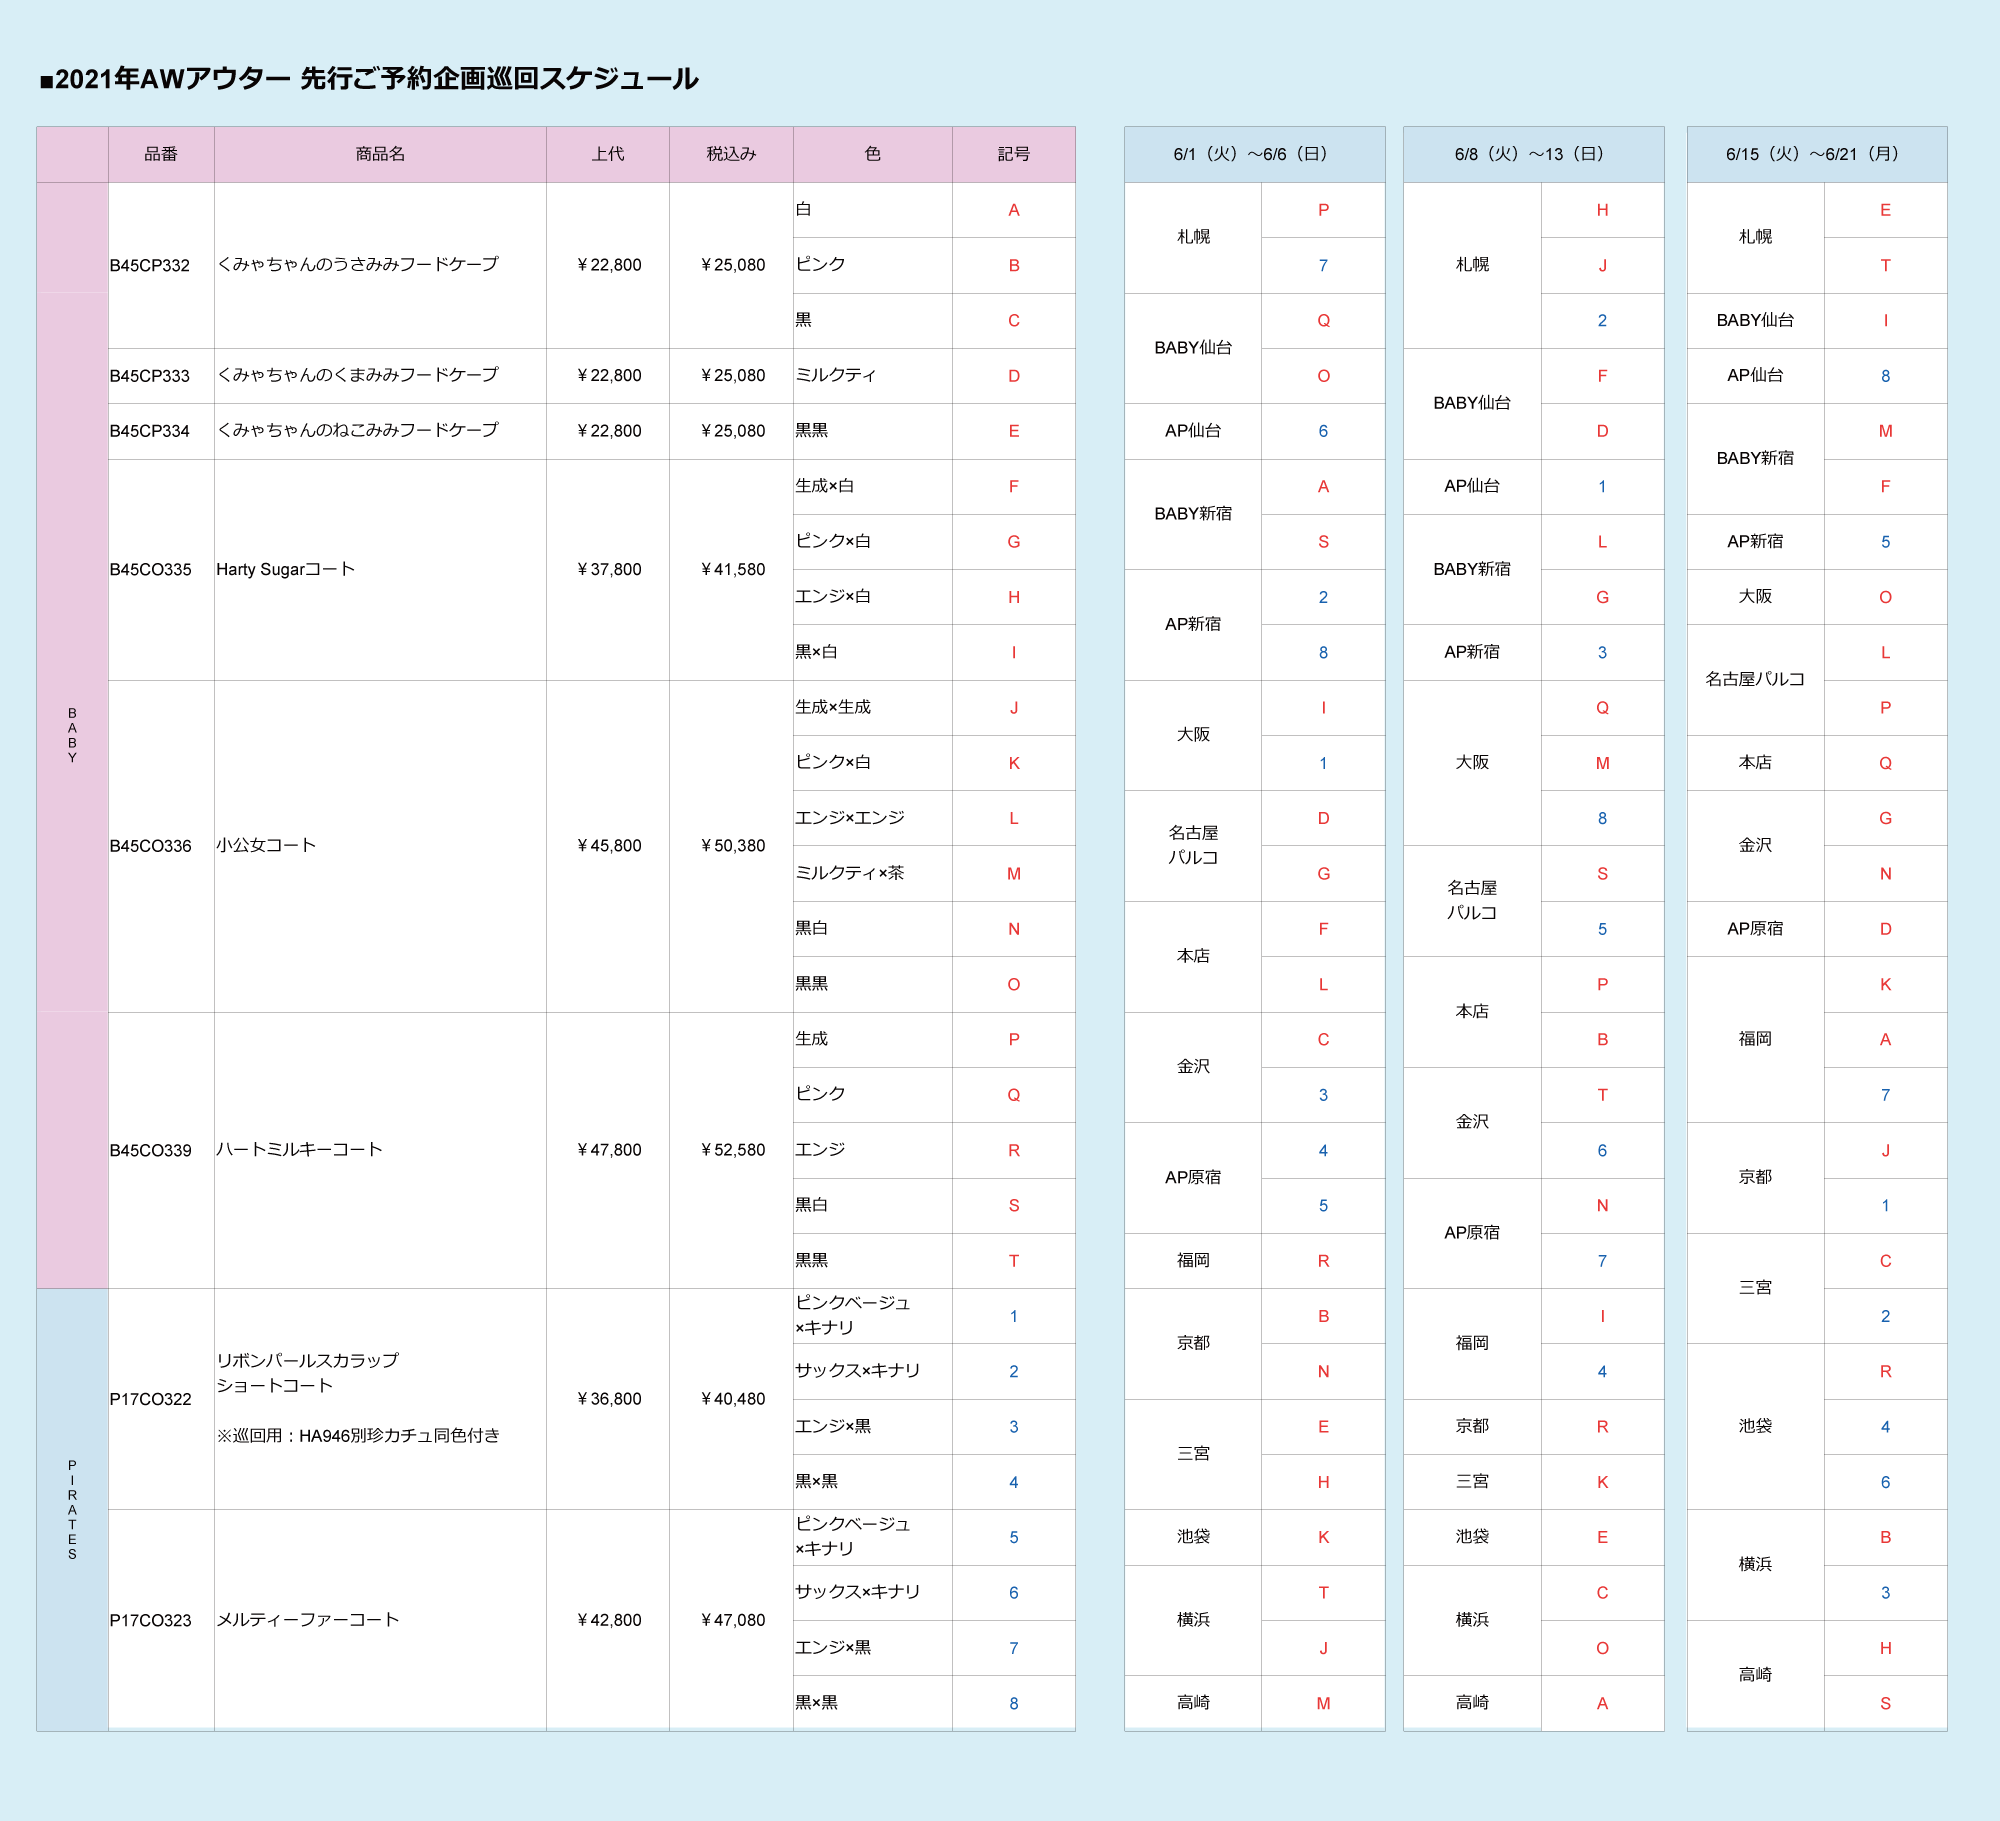
Task: Click '大阪' in the 6/8 schedule
Action: 1472,762
